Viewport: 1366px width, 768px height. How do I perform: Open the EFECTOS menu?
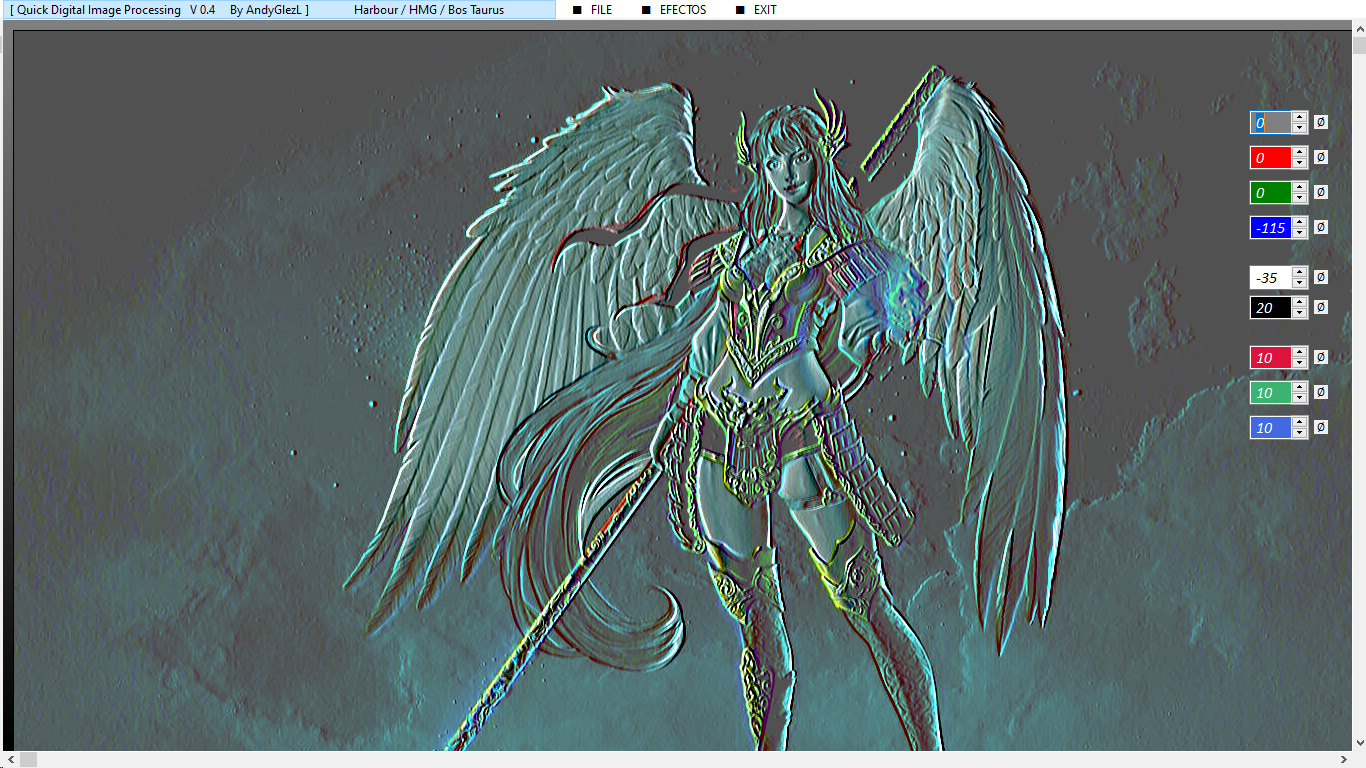pyautogui.click(x=682, y=10)
